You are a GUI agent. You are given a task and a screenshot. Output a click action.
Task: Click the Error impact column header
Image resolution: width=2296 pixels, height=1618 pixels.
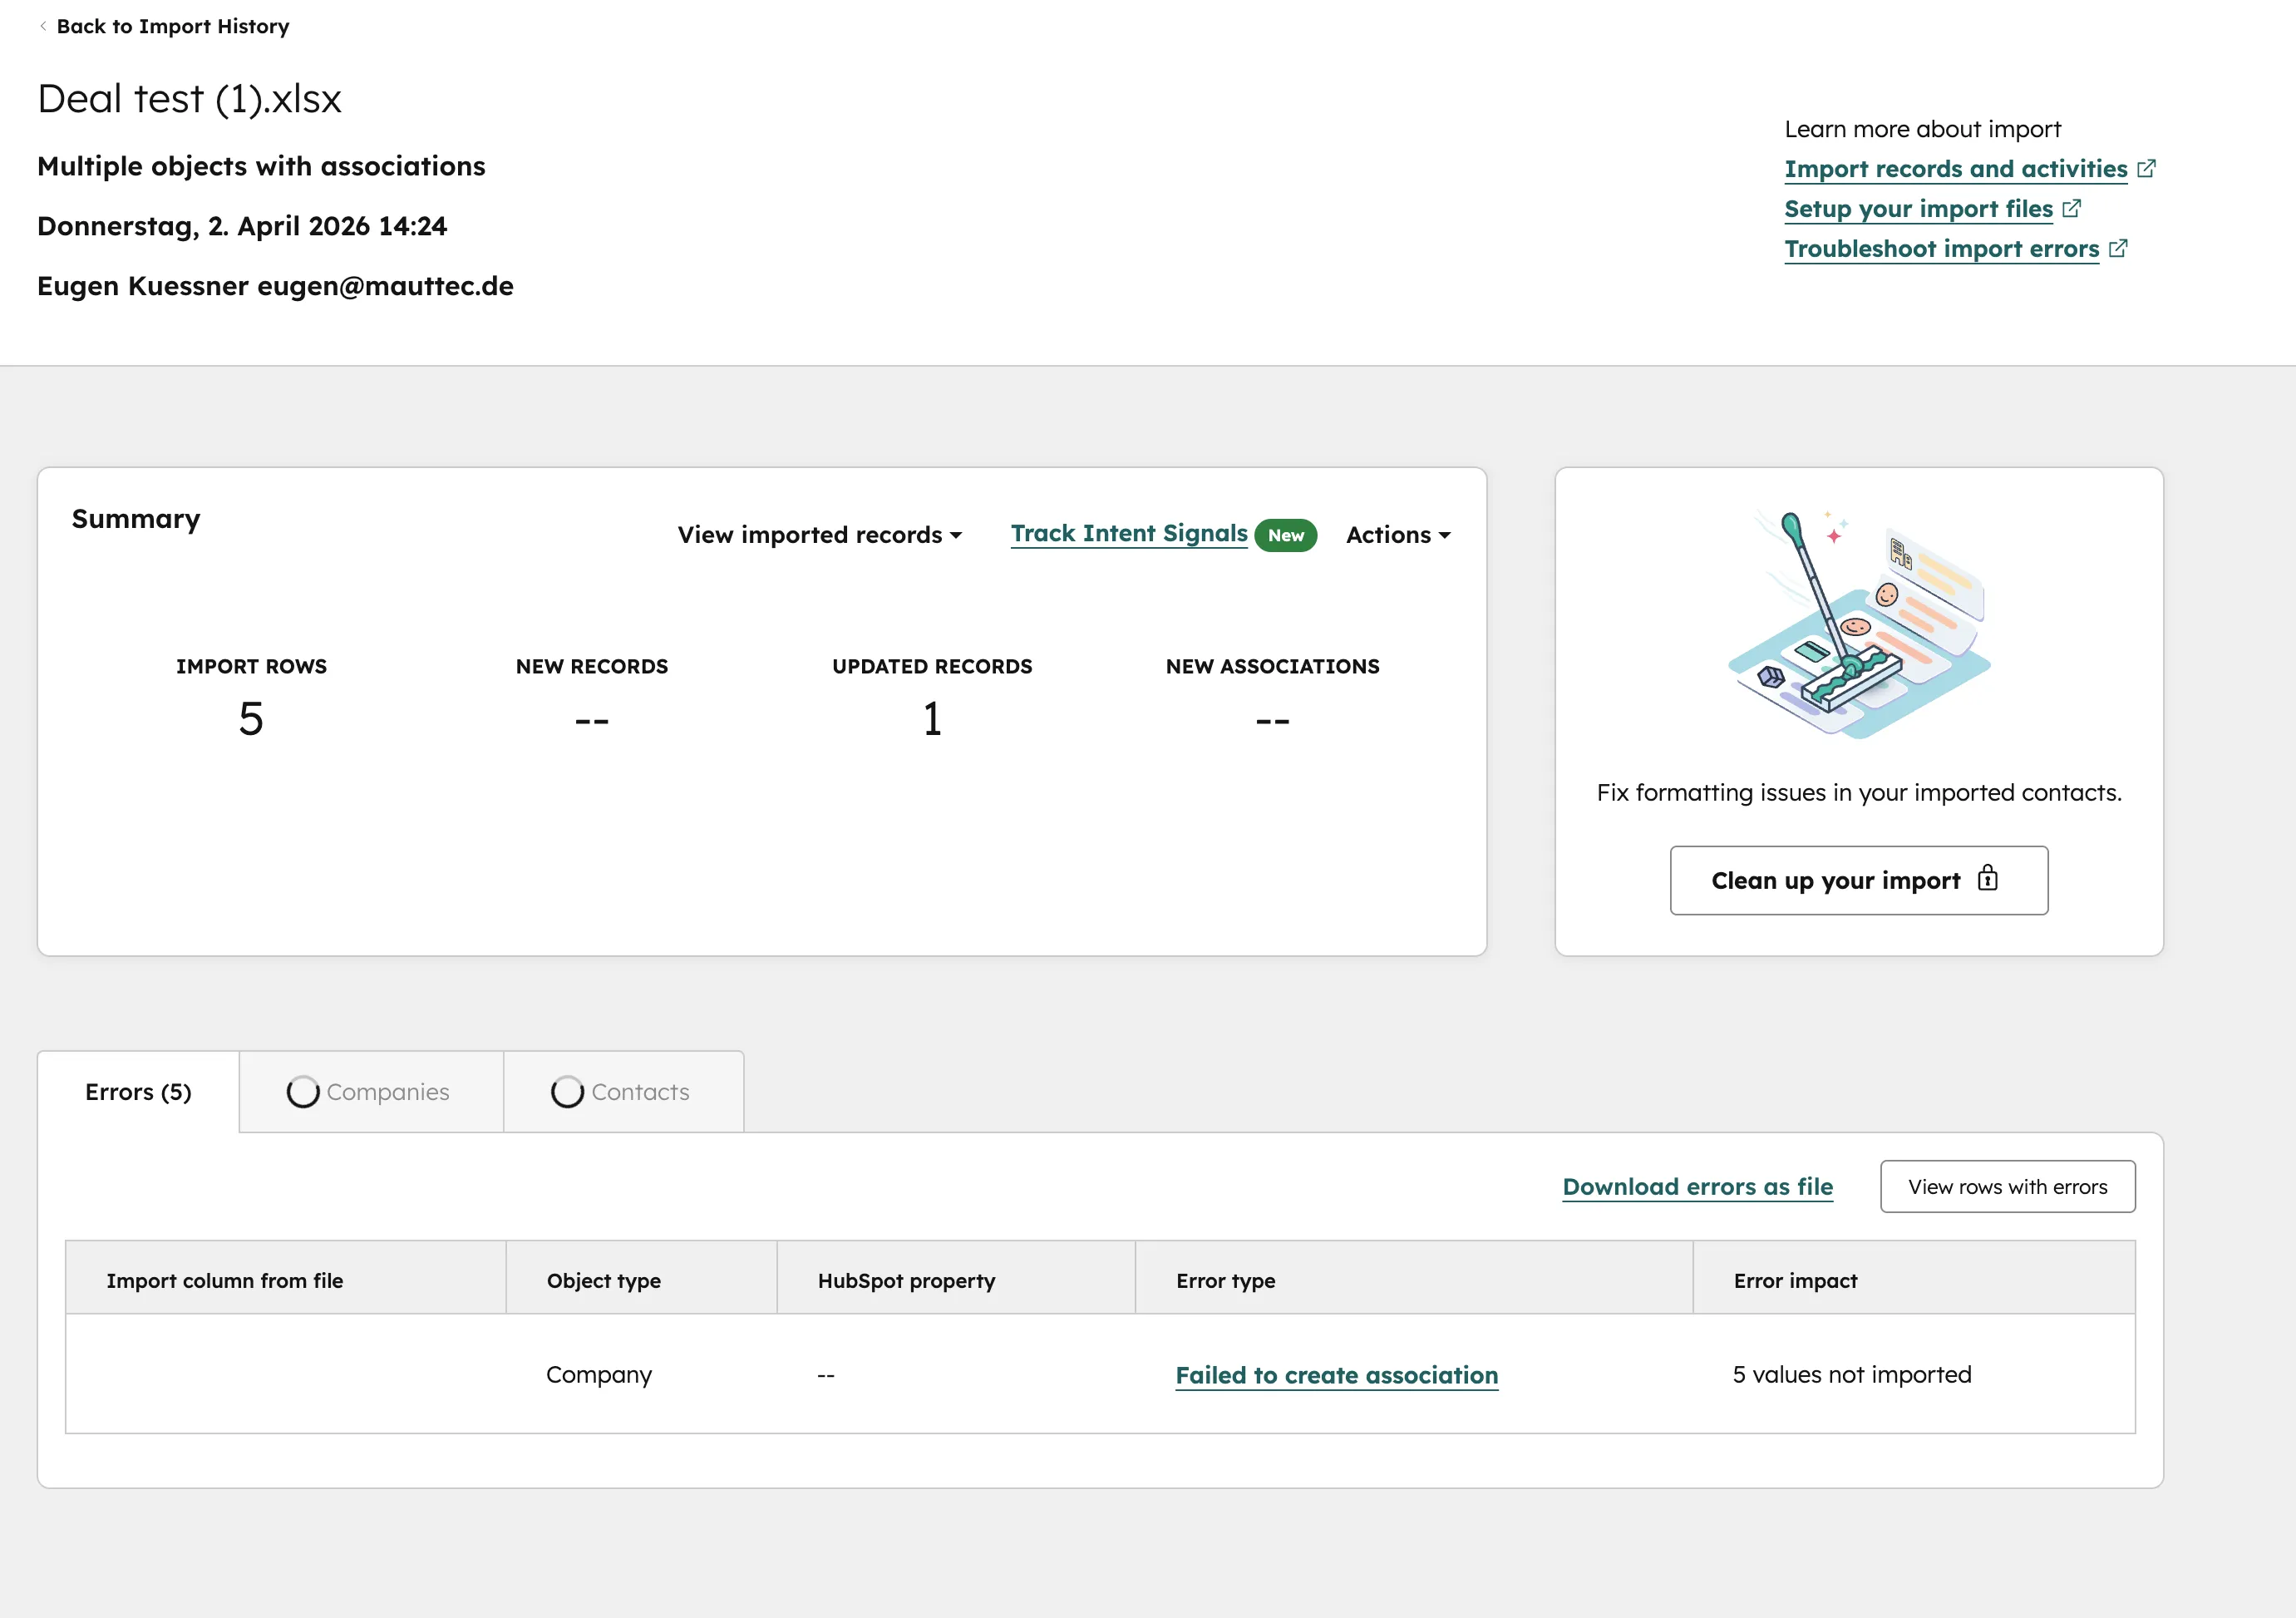[x=1795, y=1281]
